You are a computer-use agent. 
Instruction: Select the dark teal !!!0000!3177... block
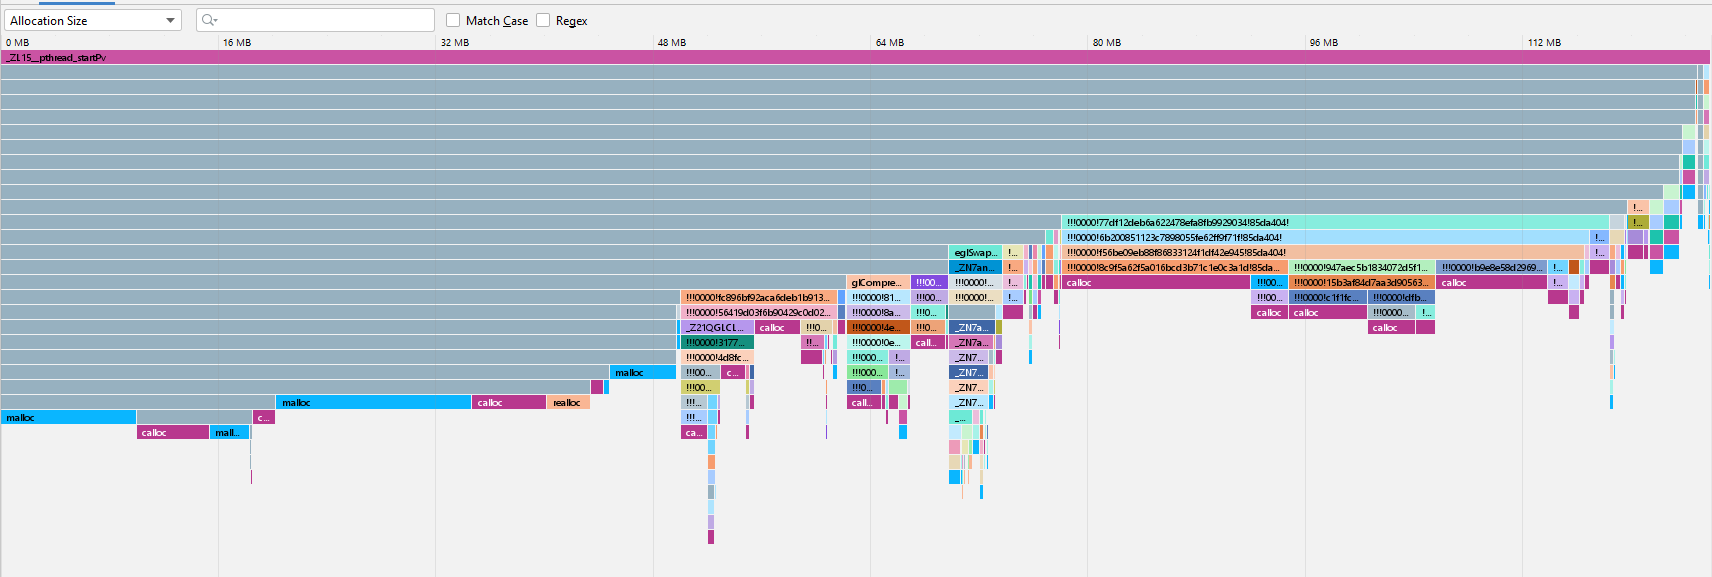pyautogui.click(x=717, y=343)
